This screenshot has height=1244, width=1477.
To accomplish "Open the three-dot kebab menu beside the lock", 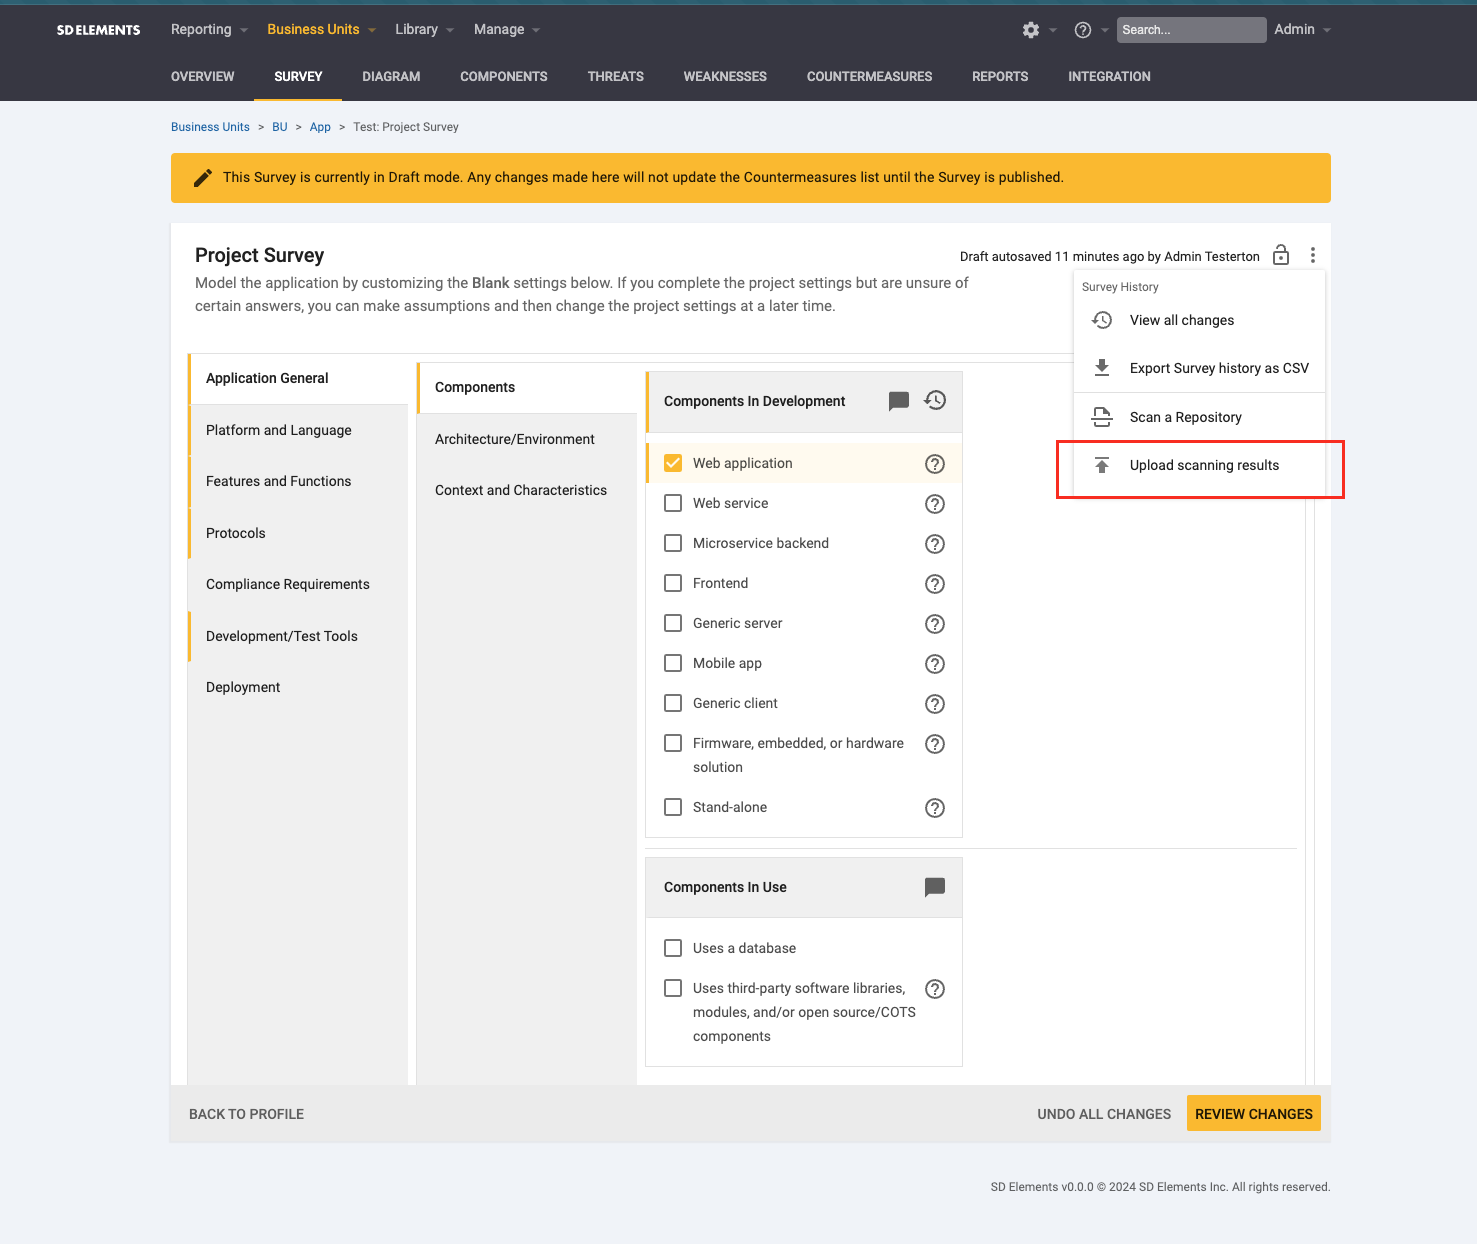I will tap(1313, 255).
